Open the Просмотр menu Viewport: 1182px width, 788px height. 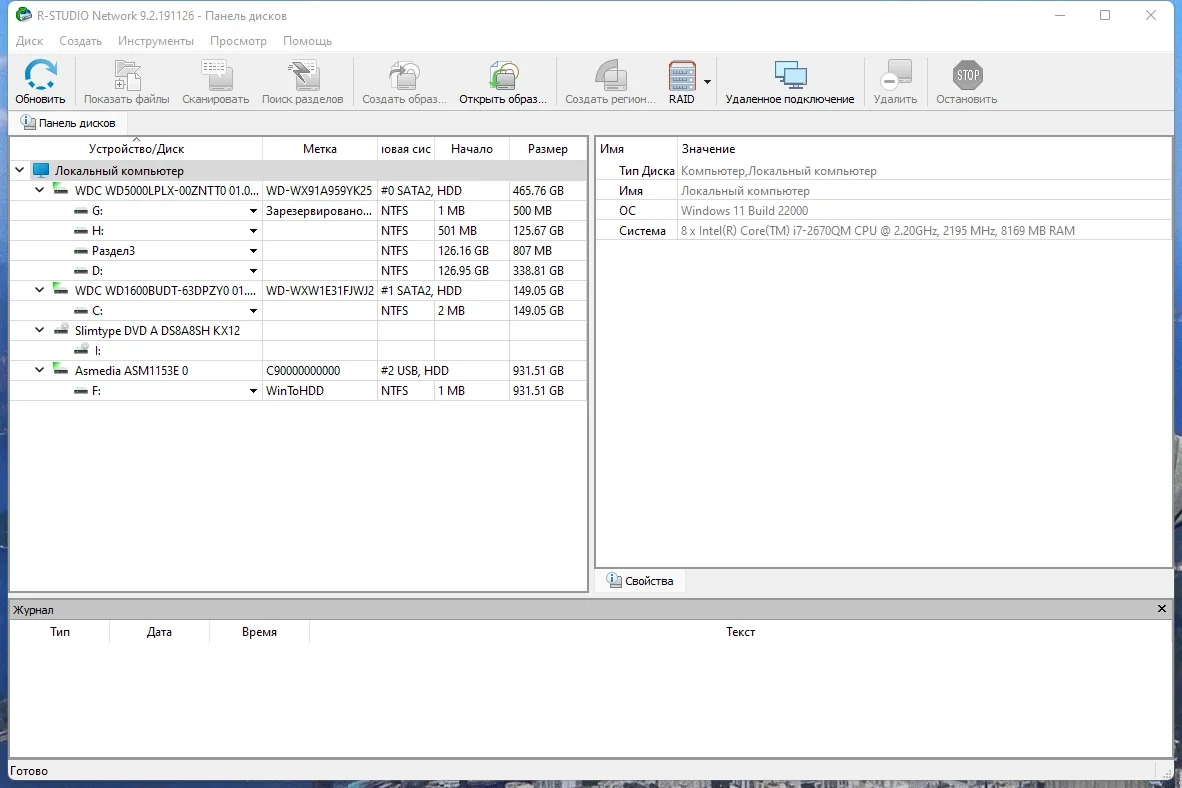(x=238, y=41)
